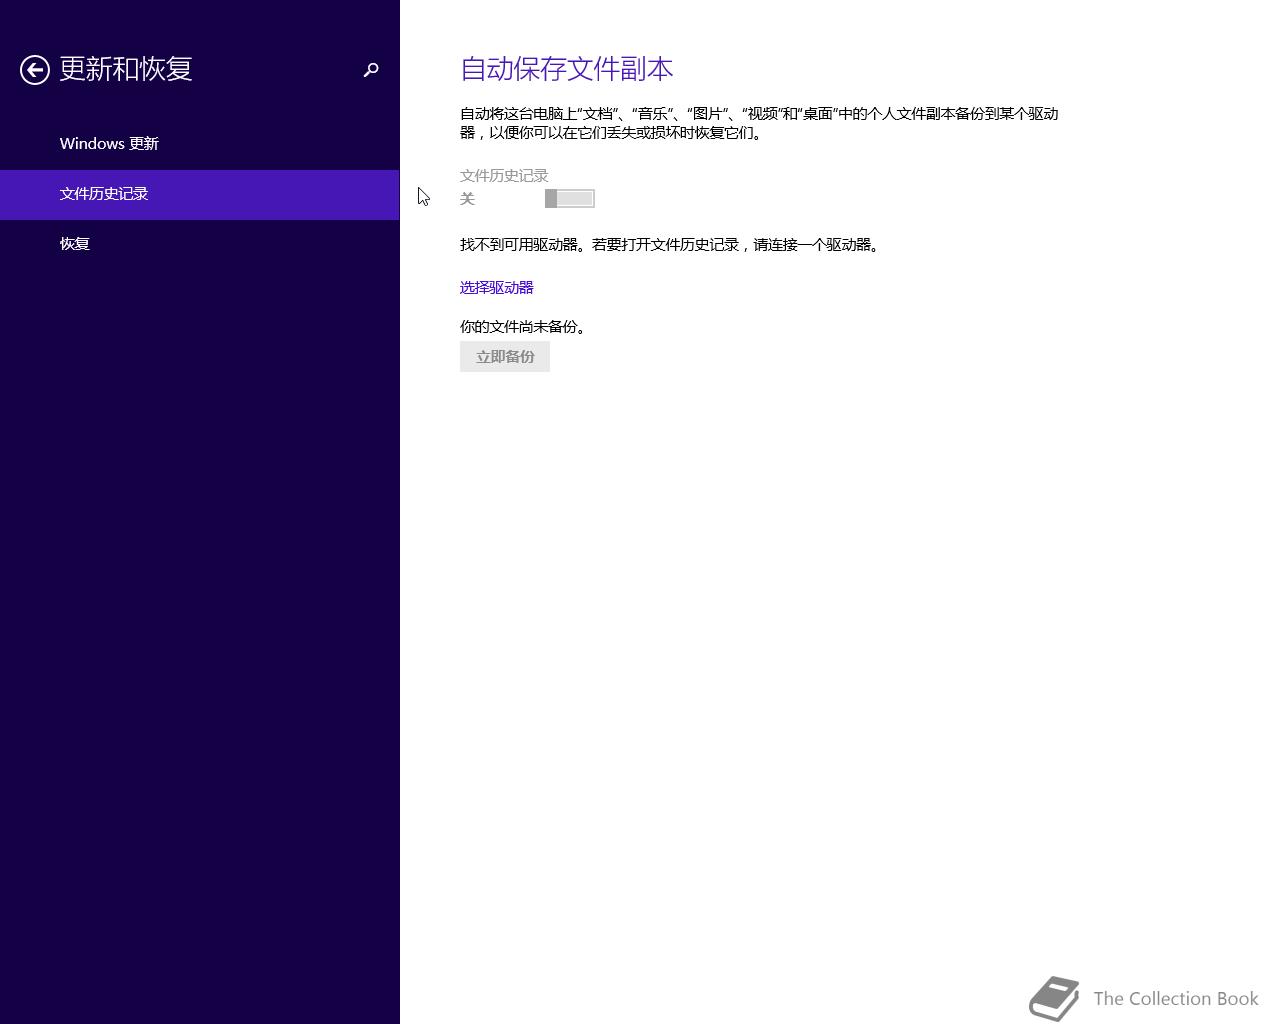The image size is (1280, 1024).
Task: Open the search magnifier icon
Action: pyautogui.click(x=371, y=70)
